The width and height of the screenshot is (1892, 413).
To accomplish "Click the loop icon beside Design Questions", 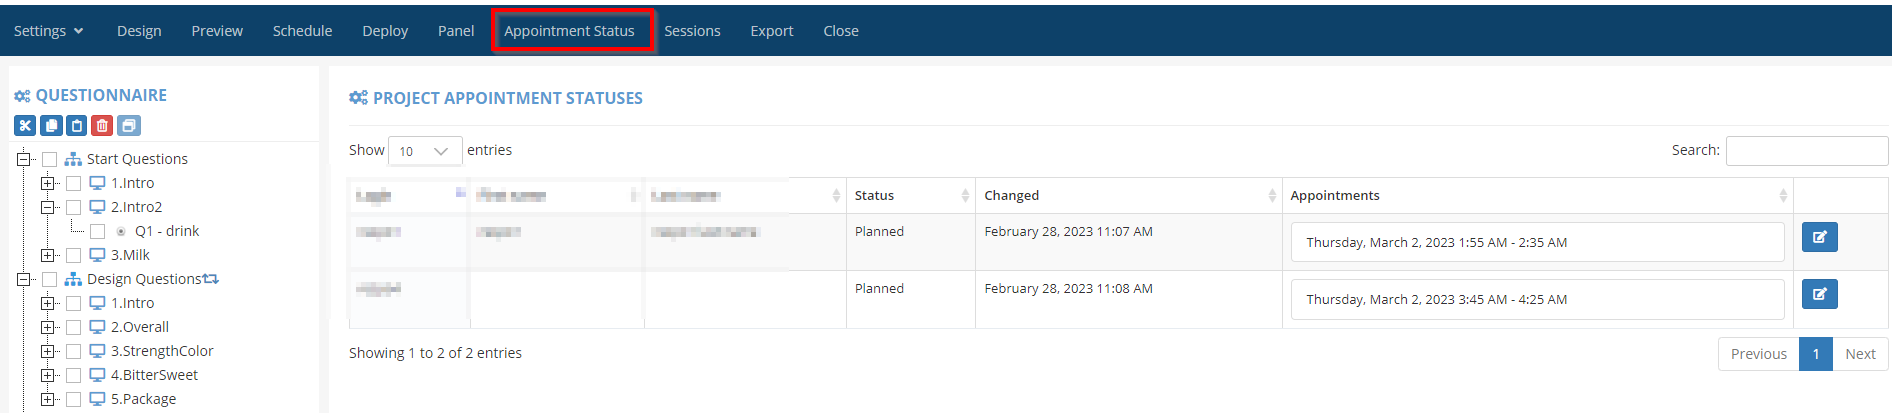I will click(211, 279).
